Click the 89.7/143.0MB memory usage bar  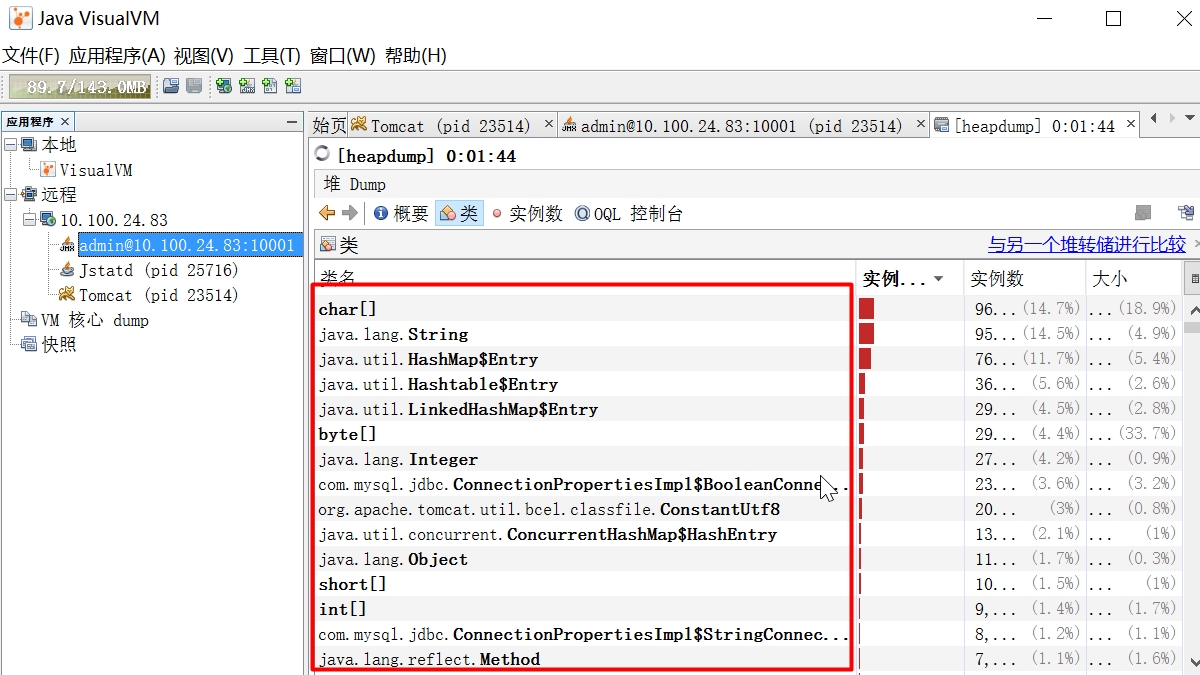(81, 87)
